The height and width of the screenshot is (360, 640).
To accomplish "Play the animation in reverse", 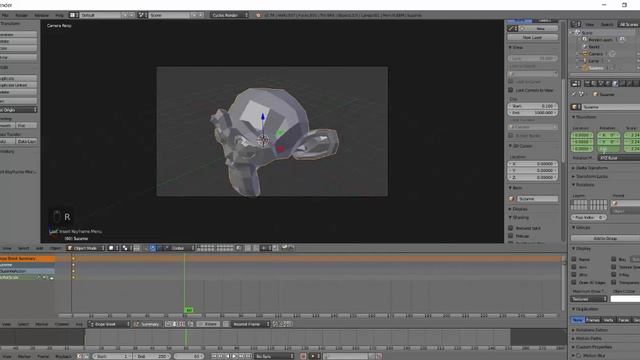I will click(x=228, y=356).
